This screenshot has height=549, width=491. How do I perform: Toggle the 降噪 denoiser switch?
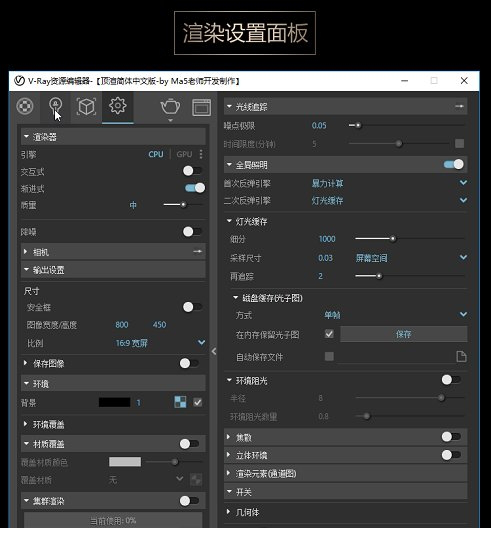(192, 231)
